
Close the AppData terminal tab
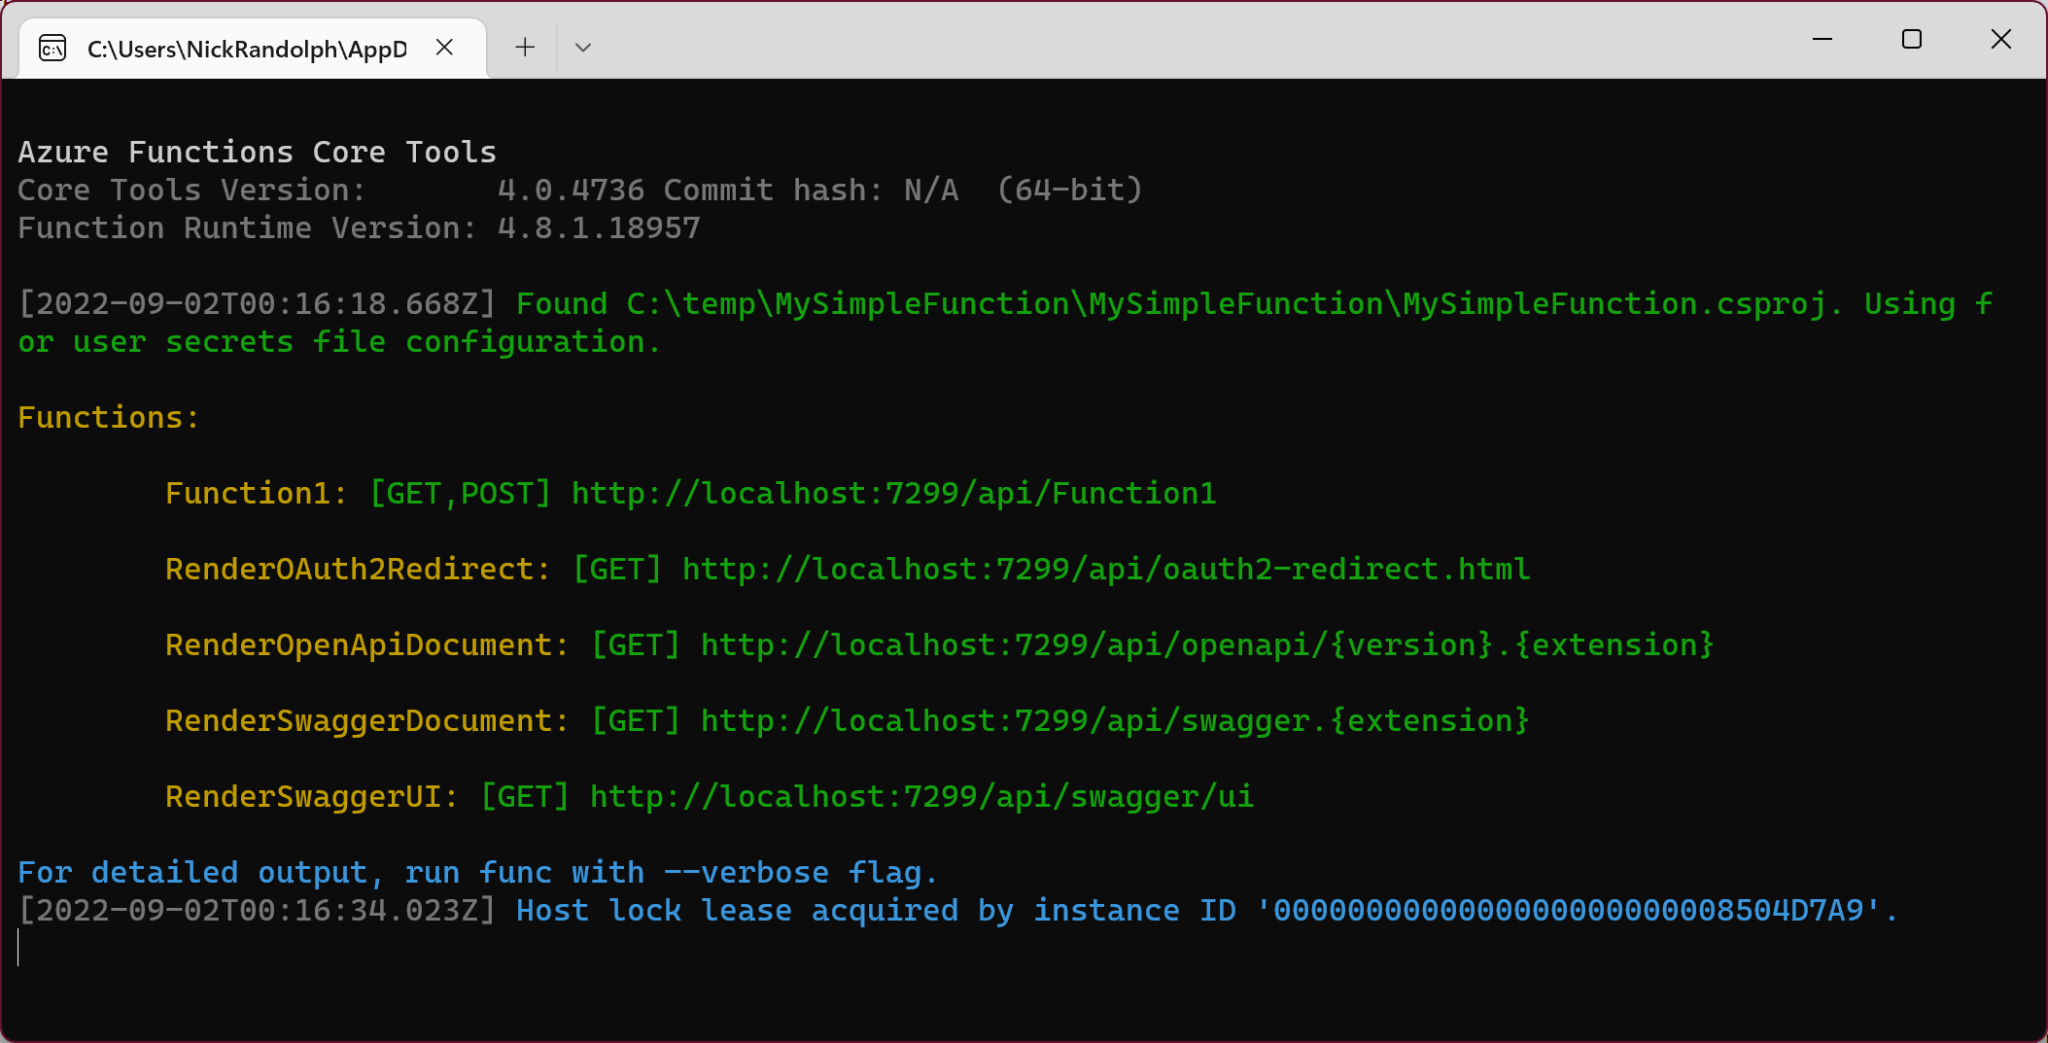coord(444,47)
